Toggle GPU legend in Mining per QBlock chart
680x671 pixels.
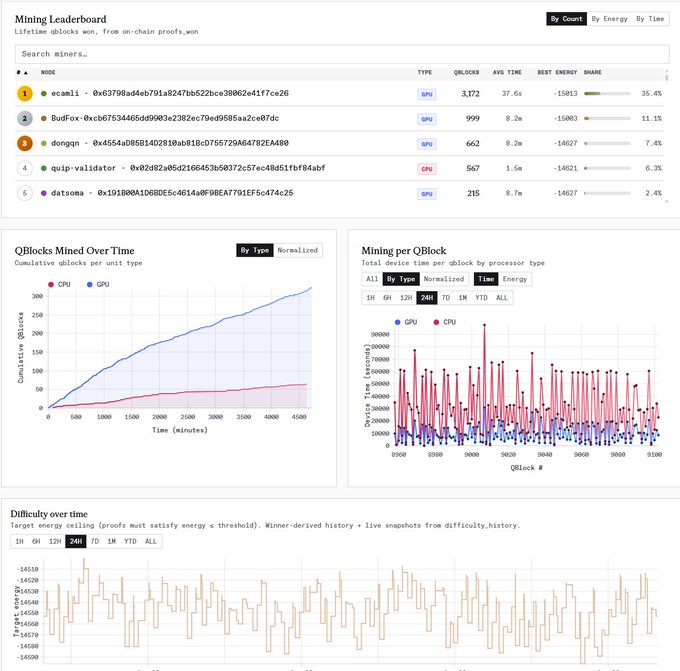pyautogui.click(x=406, y=322)
